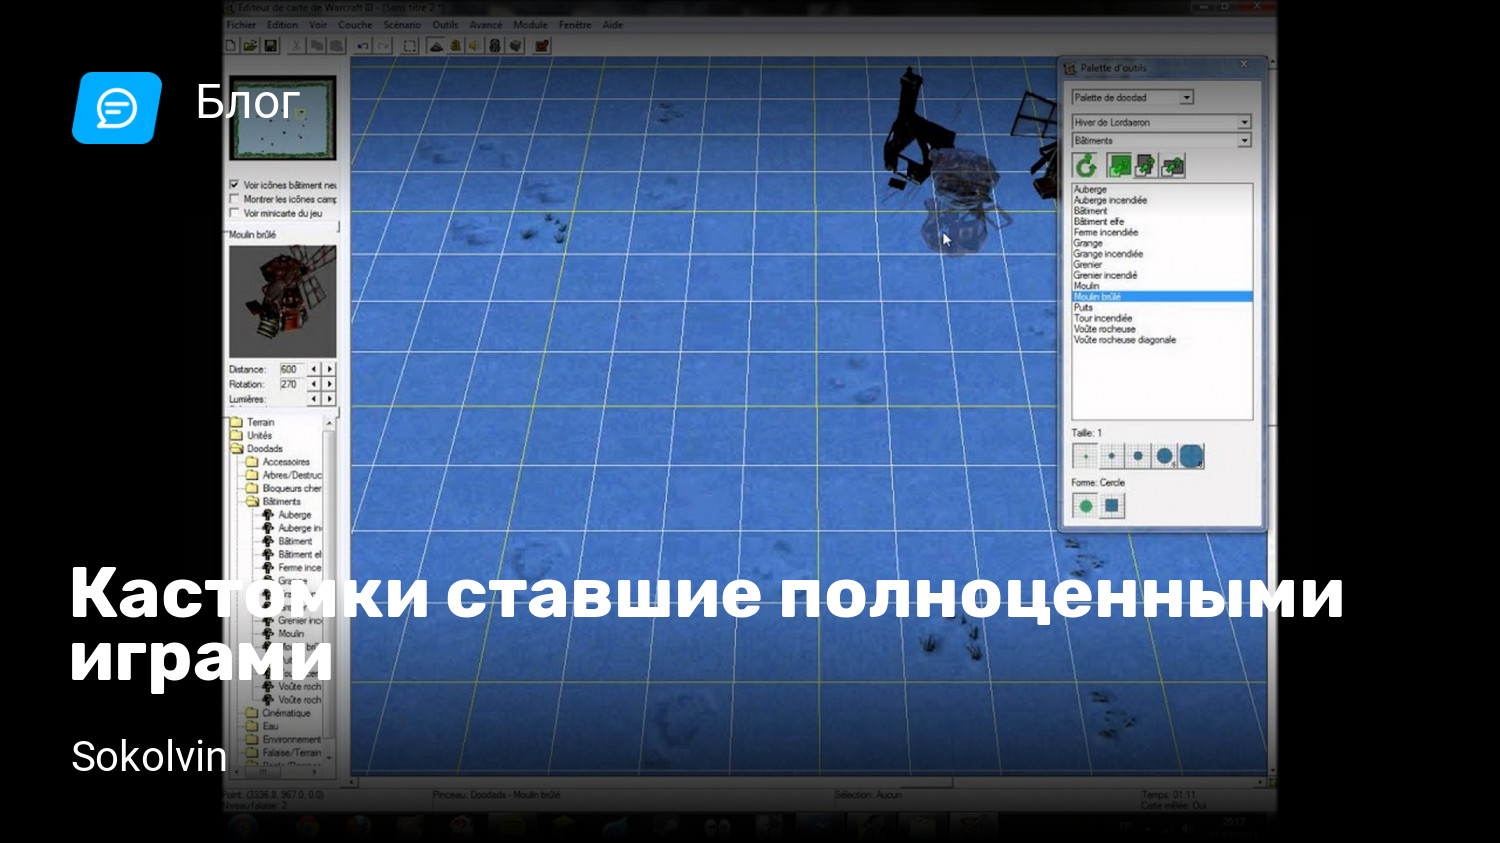Screen dimensions: 1500x843
Task: Click the Open map folder icon
Action: (250, 46)
